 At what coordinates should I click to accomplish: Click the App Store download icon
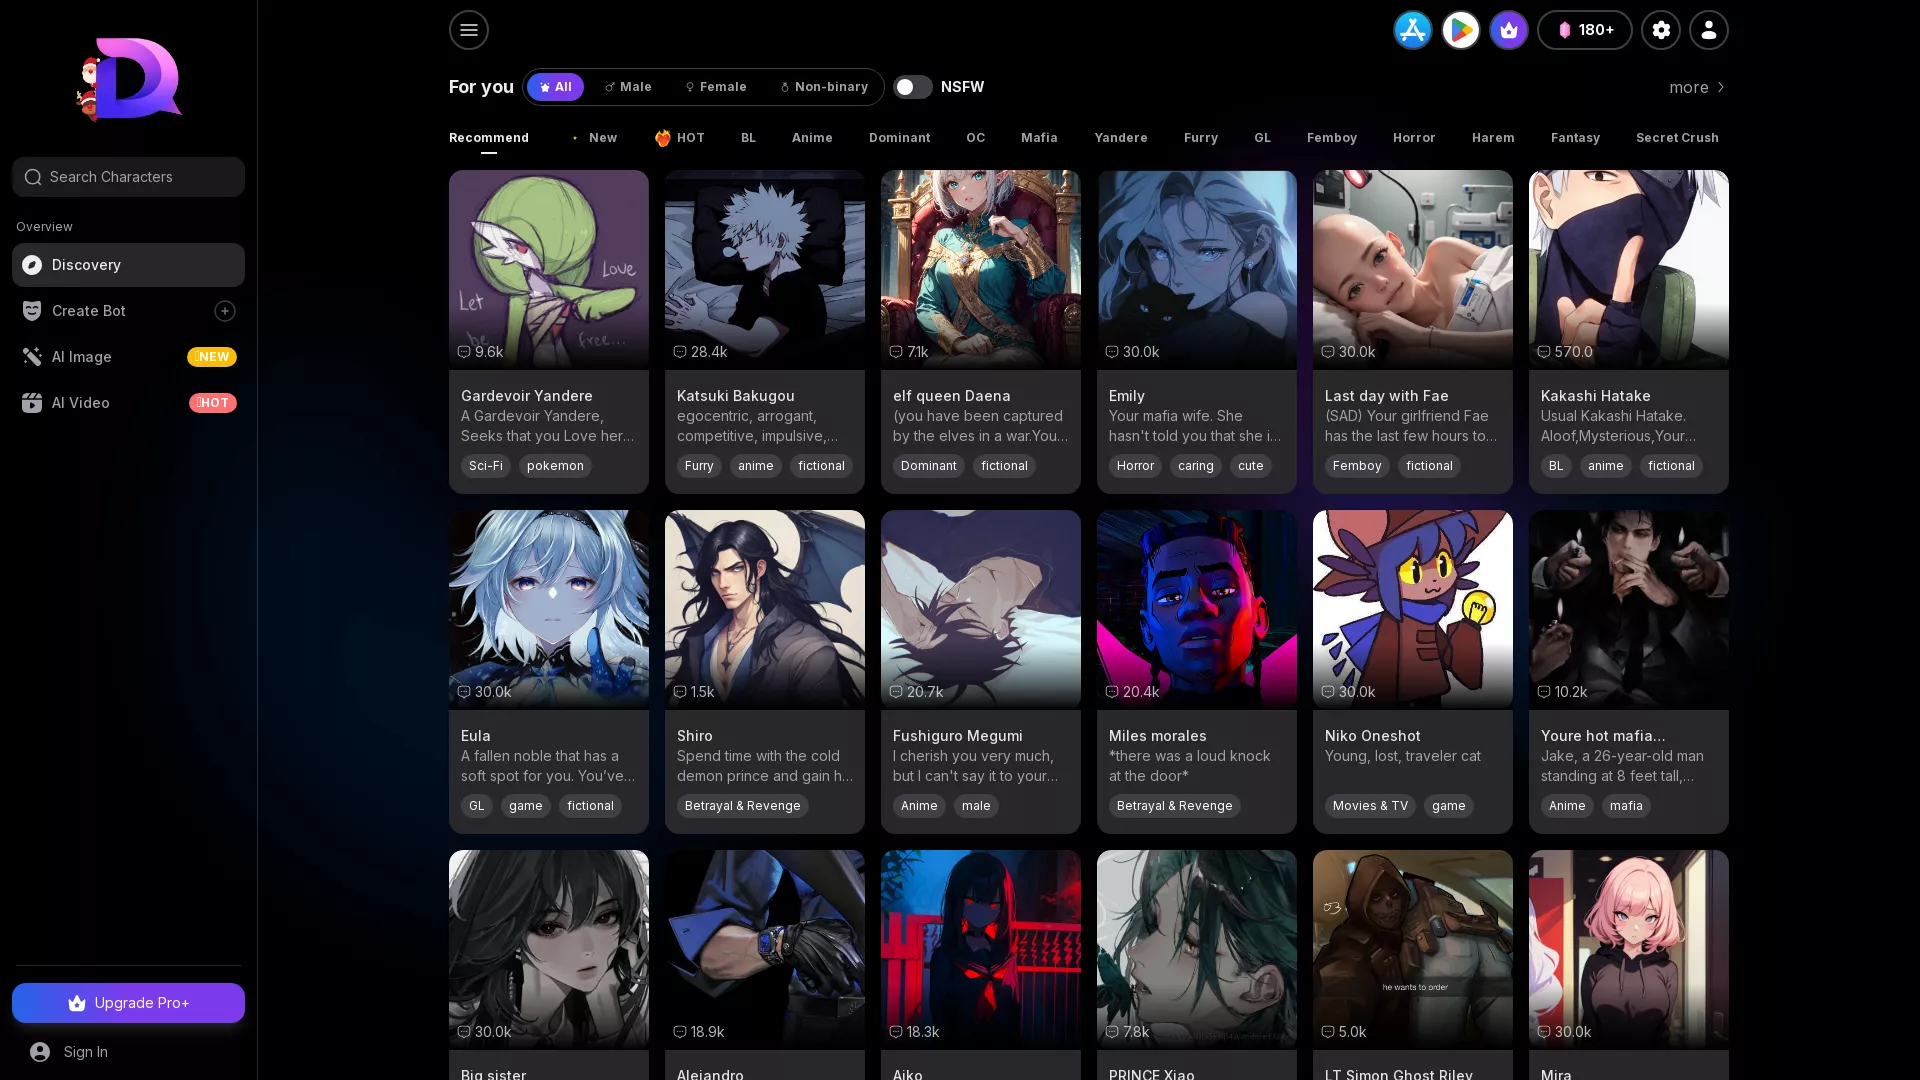pyautogui.click(x=1412, y=30)
